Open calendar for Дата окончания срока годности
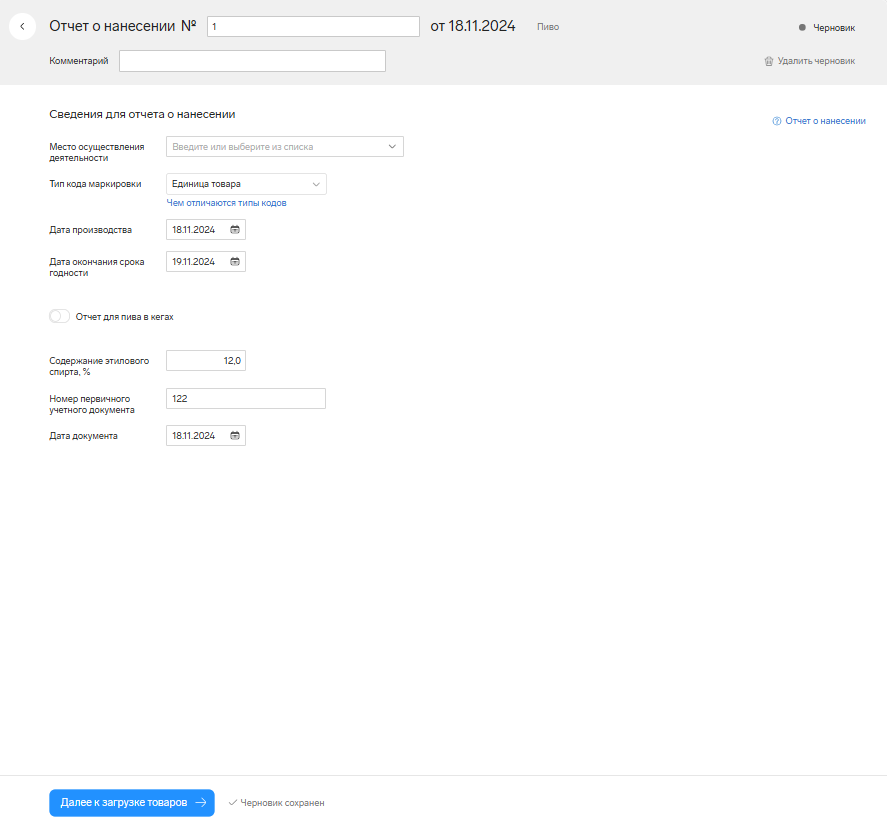This screenshot has width=887, height=826. [235, 261]
